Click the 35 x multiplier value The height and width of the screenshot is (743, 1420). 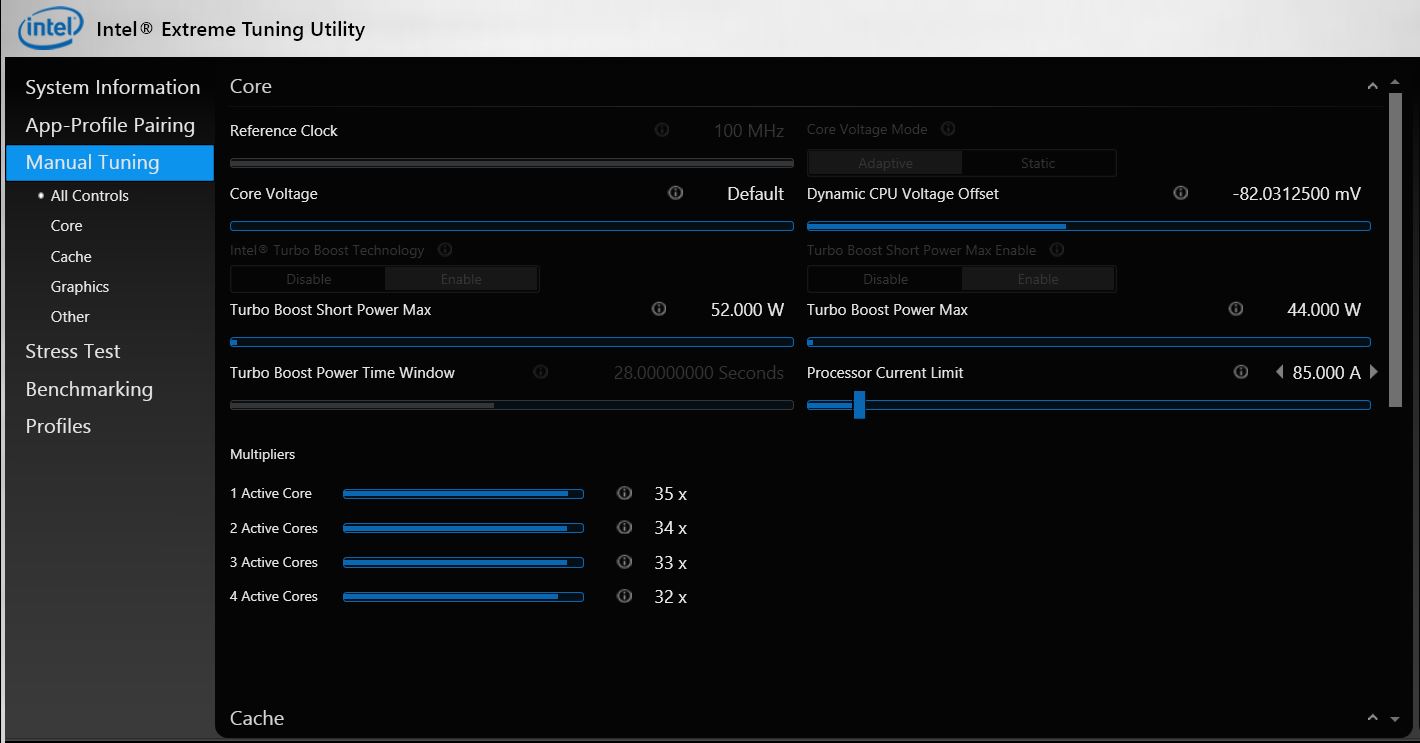[670, 494]
